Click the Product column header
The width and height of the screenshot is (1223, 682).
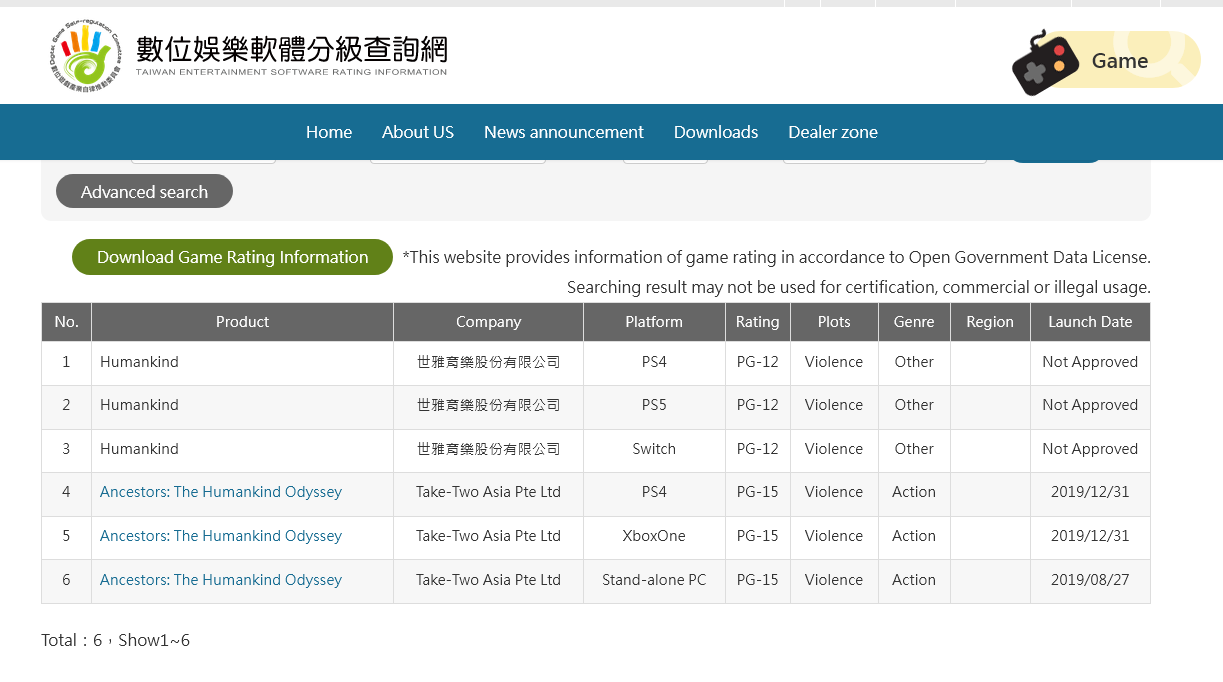tap(242, 322)
